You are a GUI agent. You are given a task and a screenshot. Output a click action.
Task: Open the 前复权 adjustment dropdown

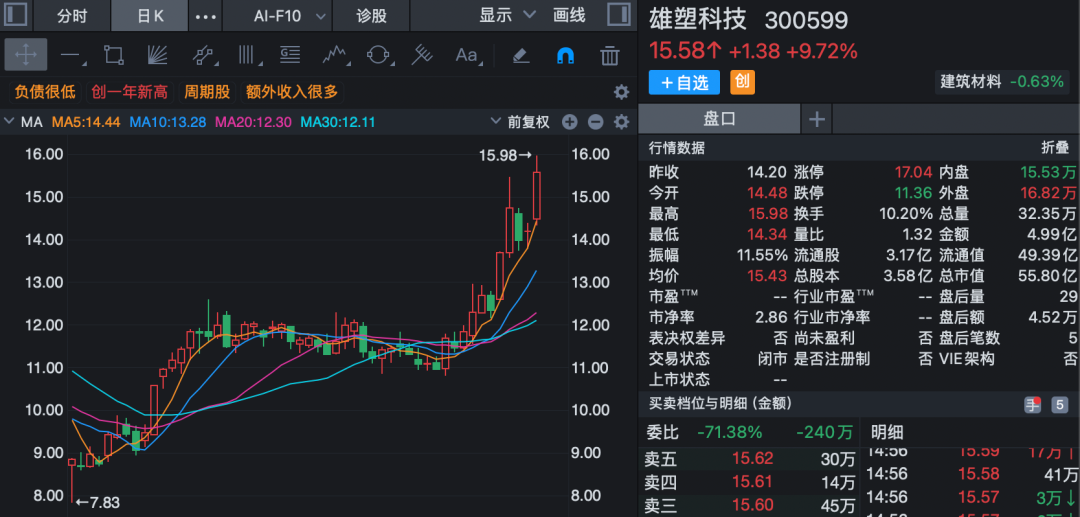[520, 123]
